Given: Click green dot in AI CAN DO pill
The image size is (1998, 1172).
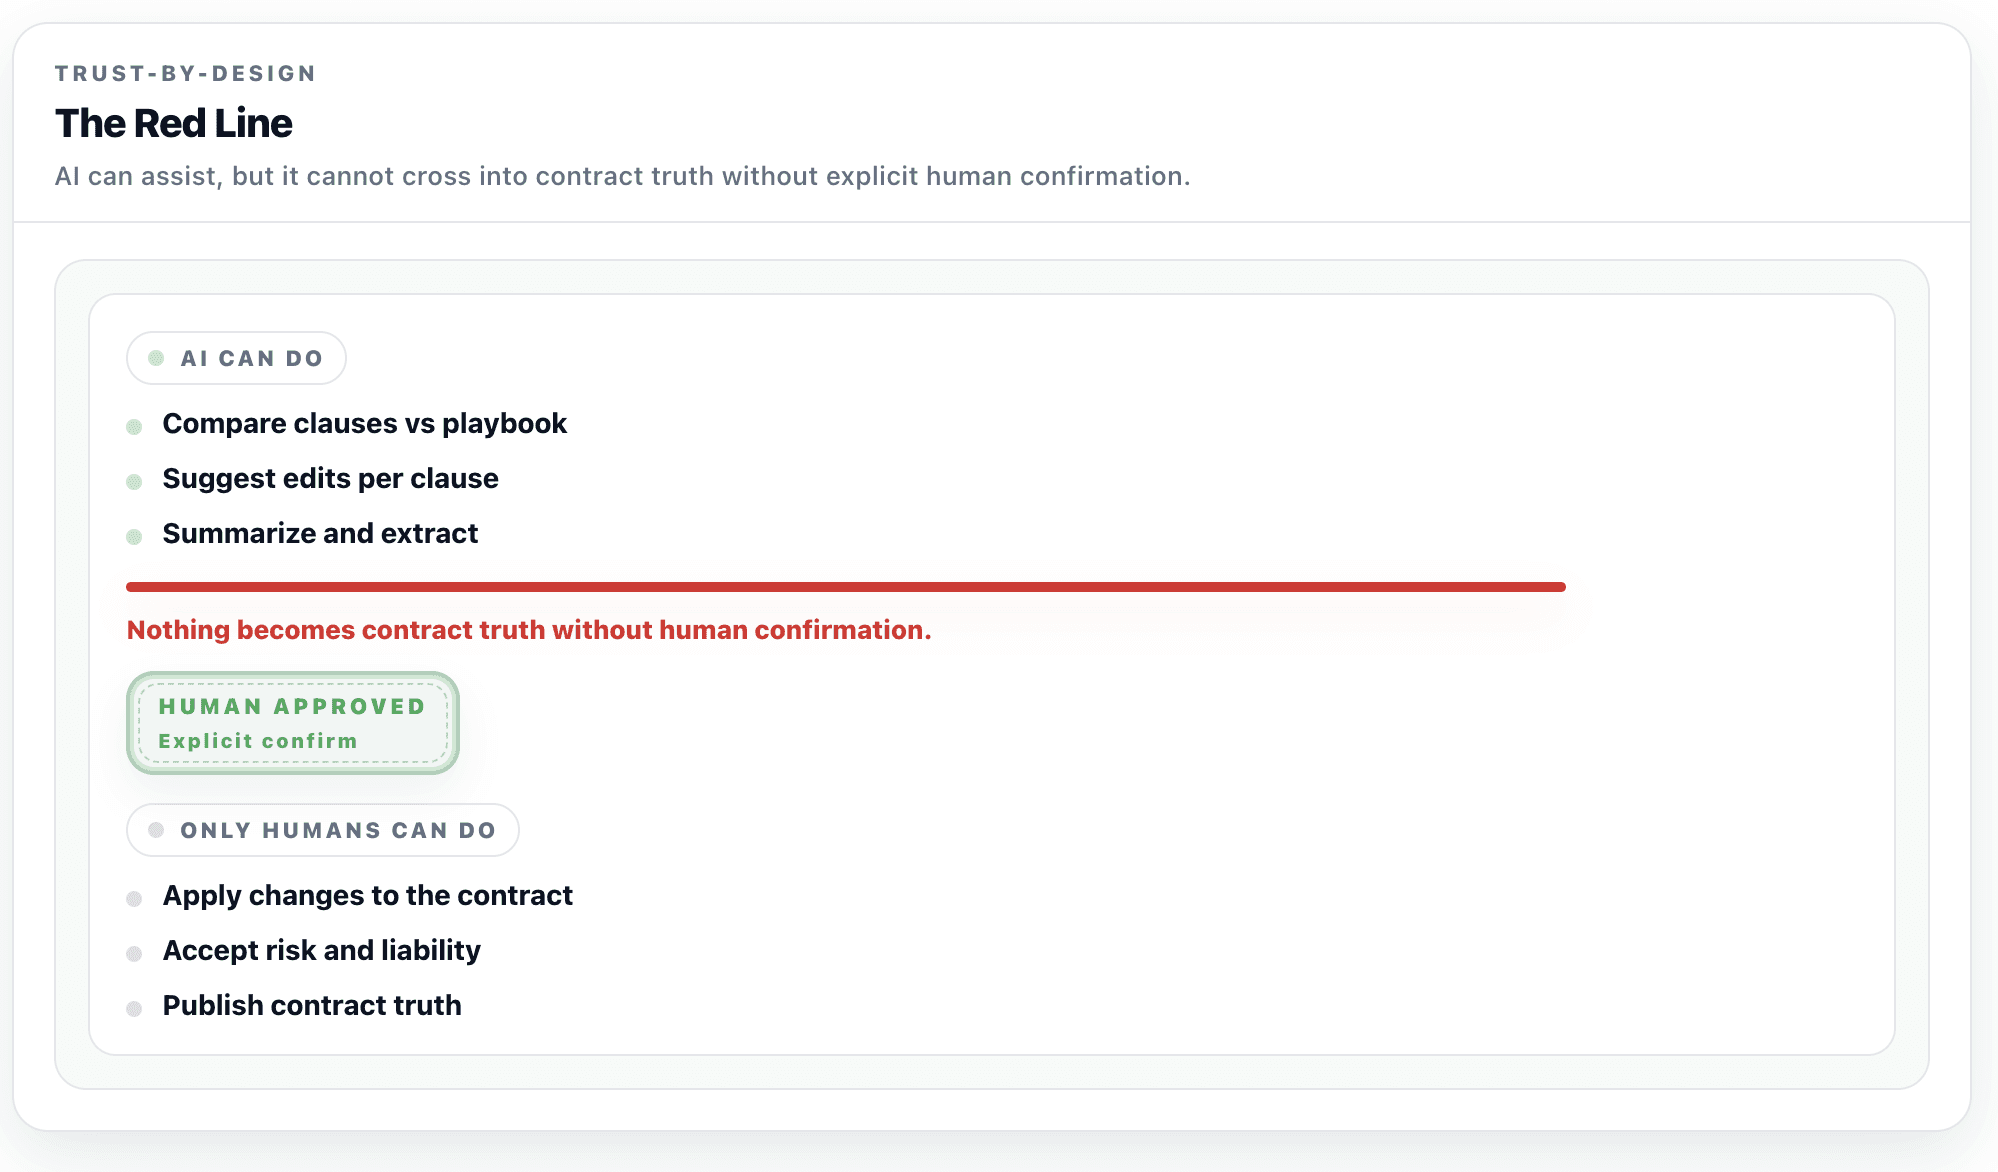Looking at the screenshot, I should (x=156, y=358).
